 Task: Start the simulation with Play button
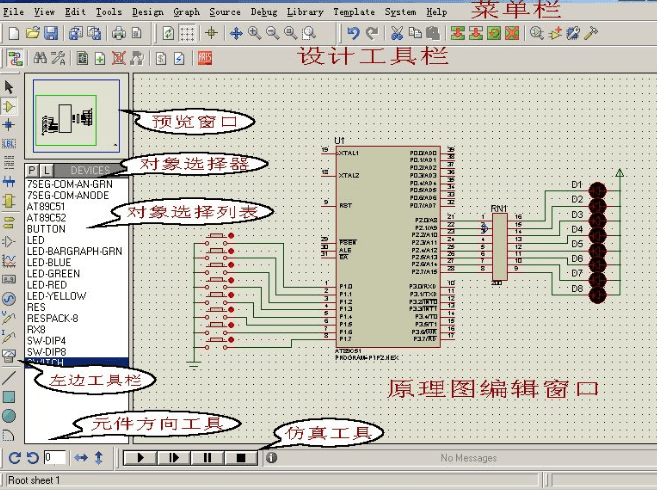pyautogui.click(x=141, y=457)
